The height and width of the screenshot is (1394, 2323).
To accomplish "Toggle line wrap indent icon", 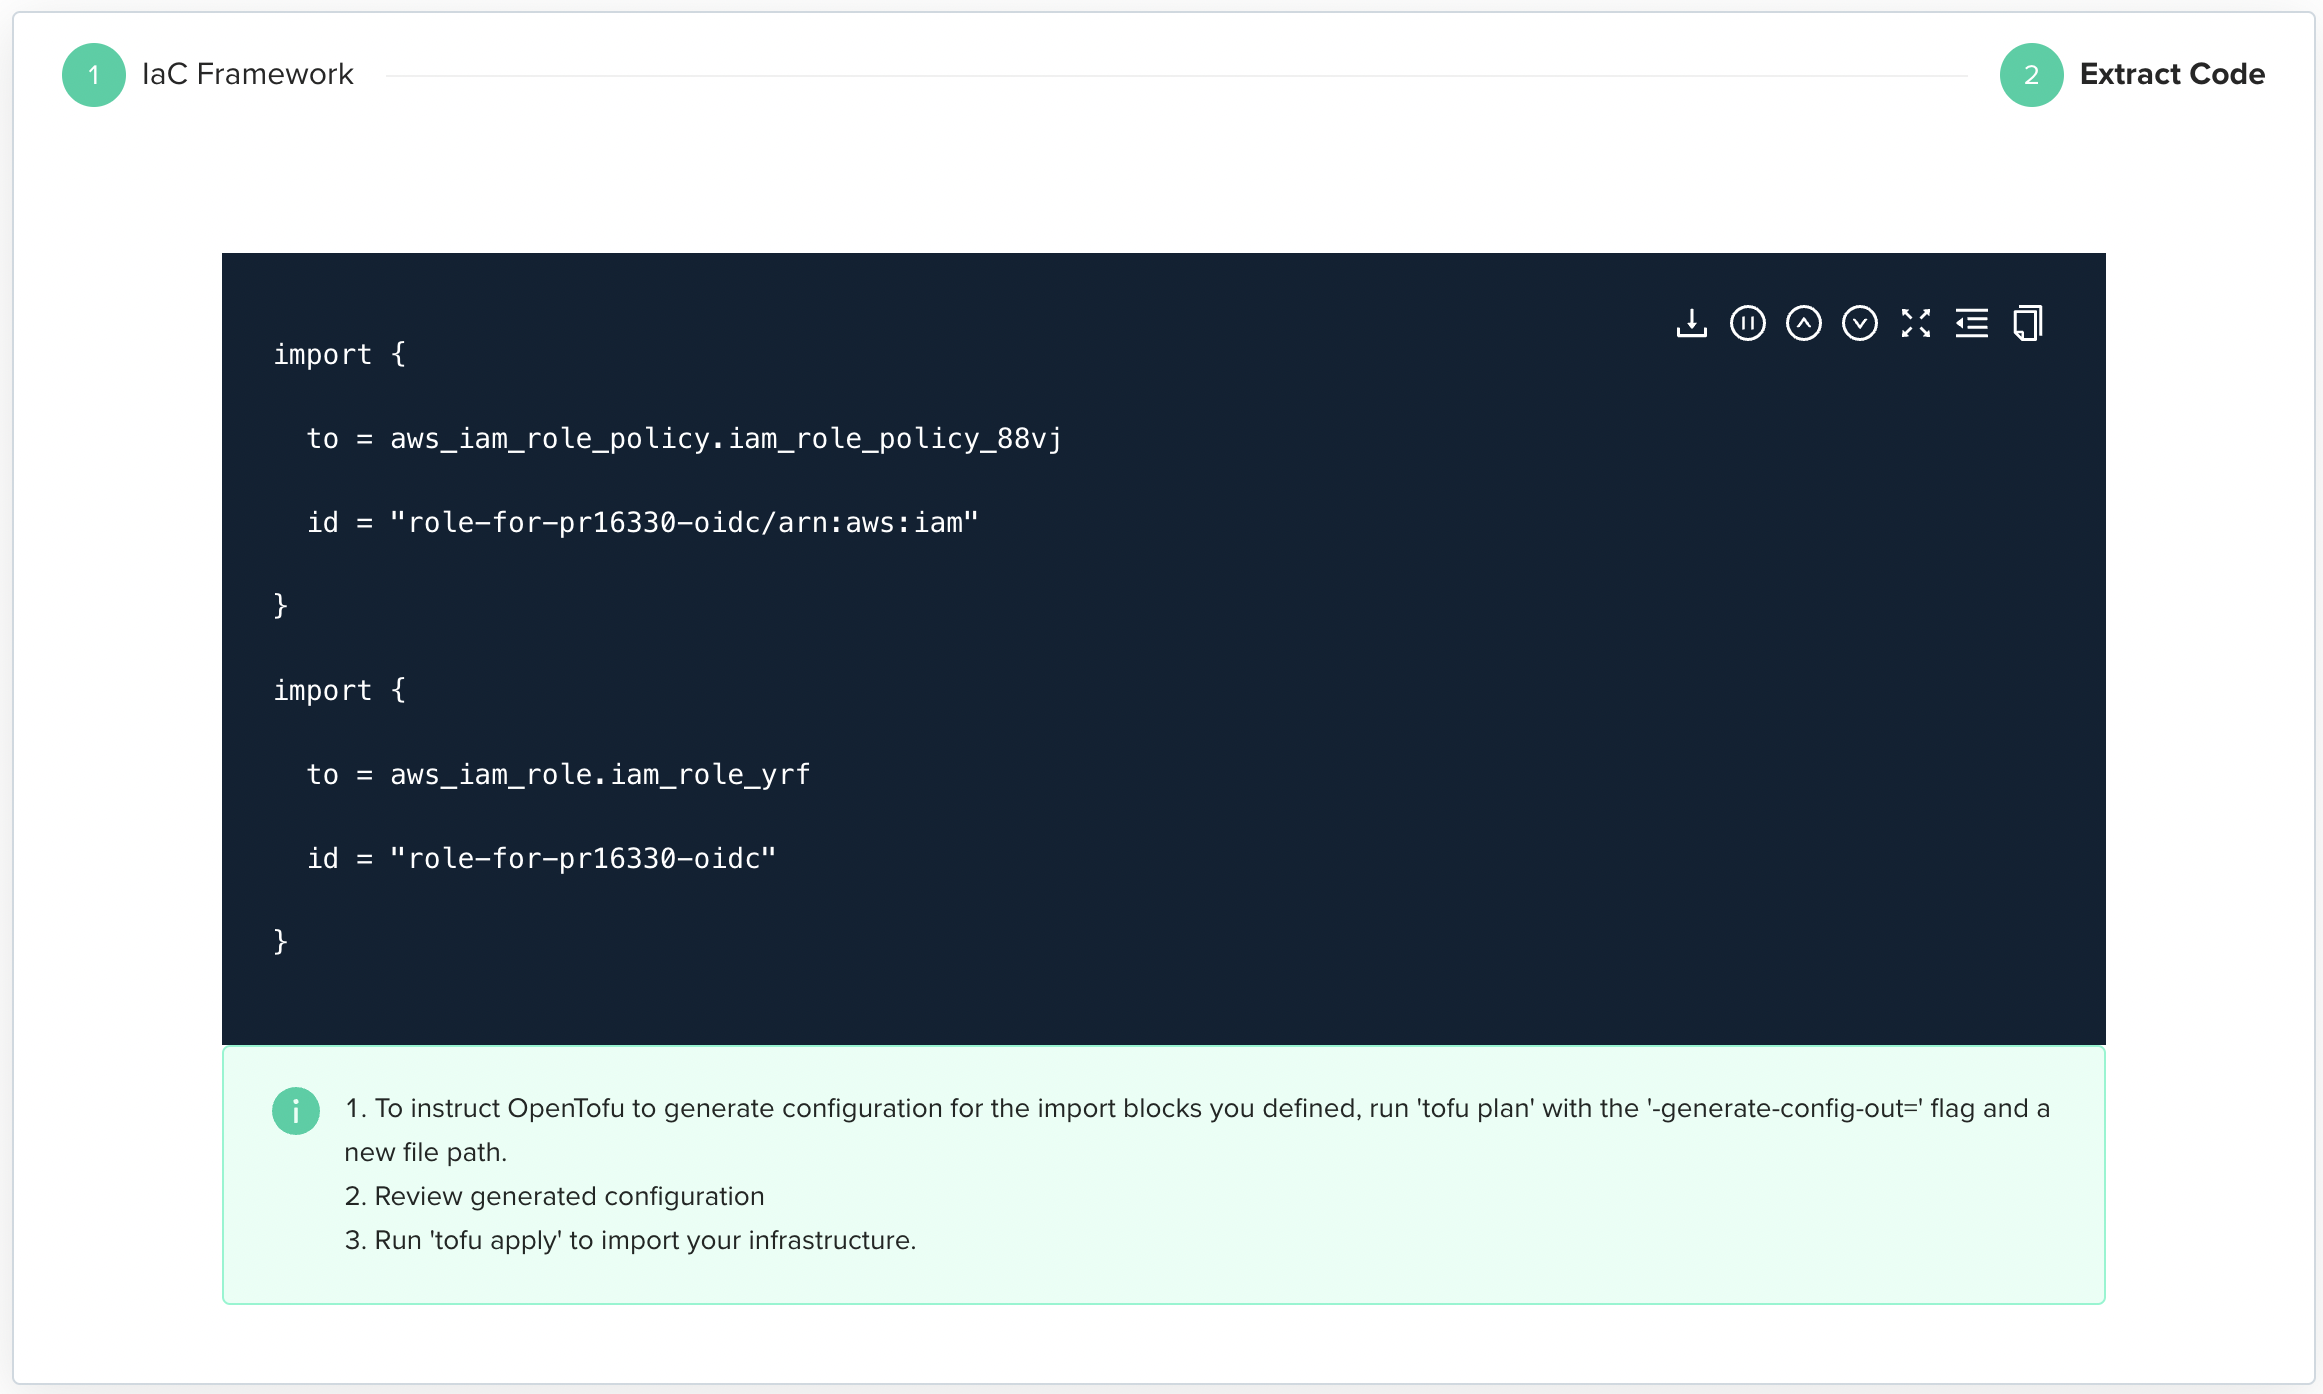I will pyautogui.click(x=1971, y=323).
